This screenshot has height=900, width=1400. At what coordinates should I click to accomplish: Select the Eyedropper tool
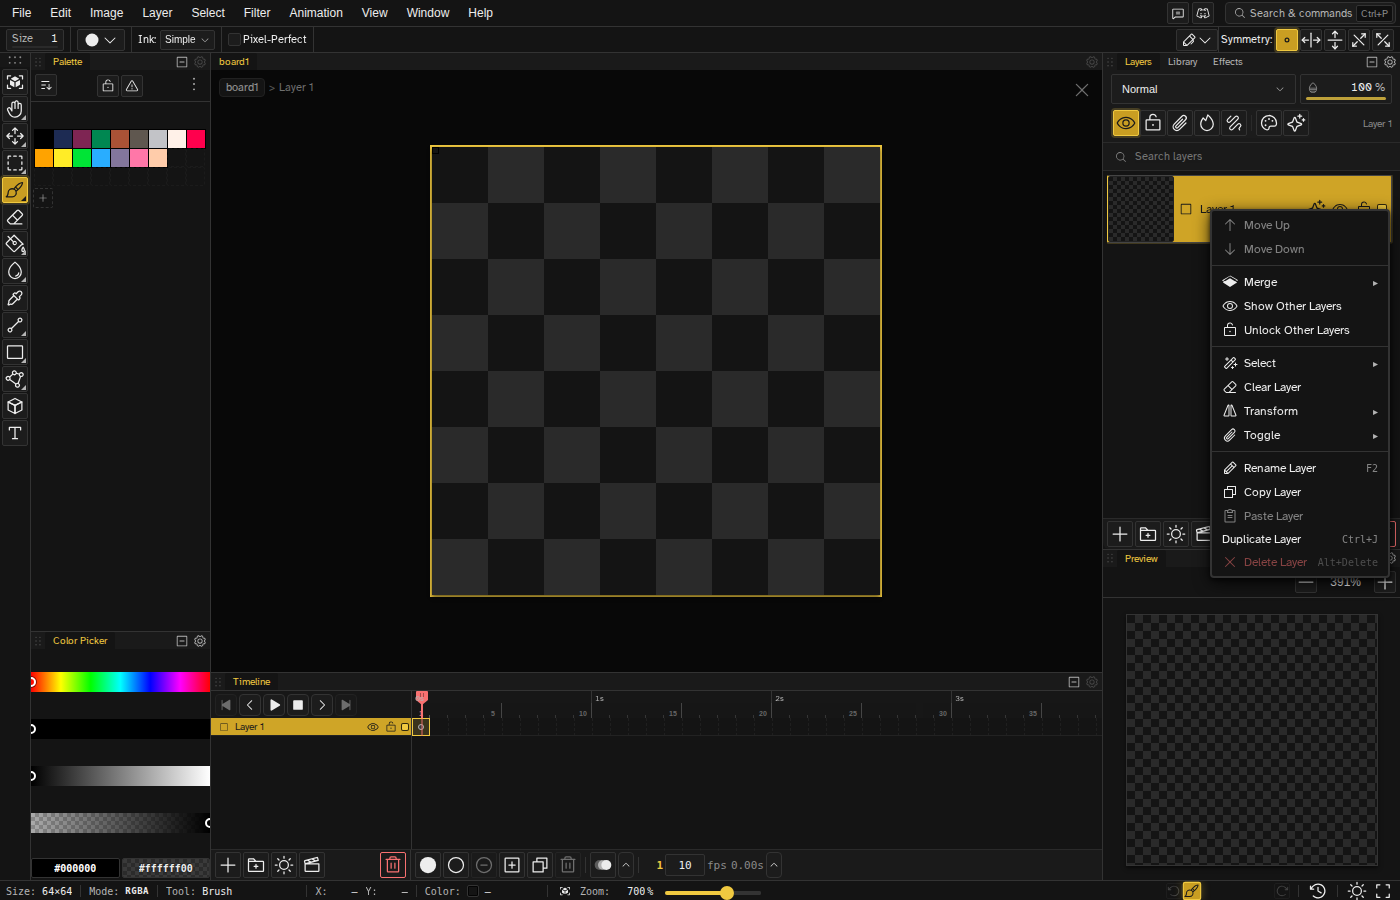15,298
